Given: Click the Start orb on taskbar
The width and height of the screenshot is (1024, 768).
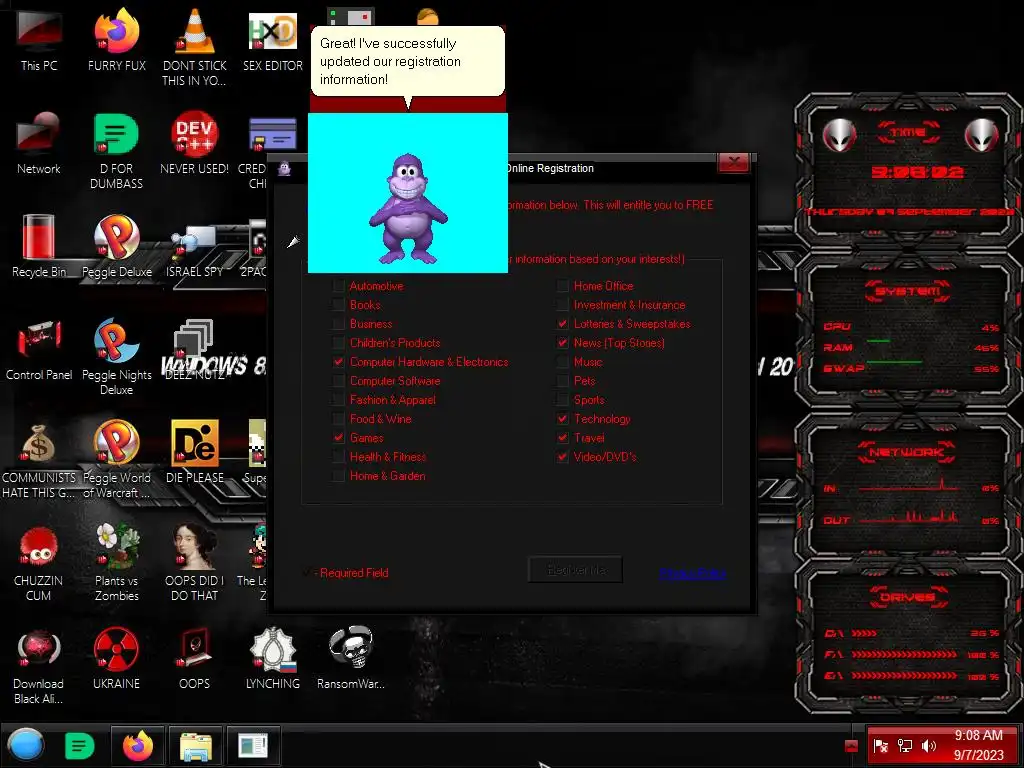Looking at the screenshot, I should (x=26, y=746).
